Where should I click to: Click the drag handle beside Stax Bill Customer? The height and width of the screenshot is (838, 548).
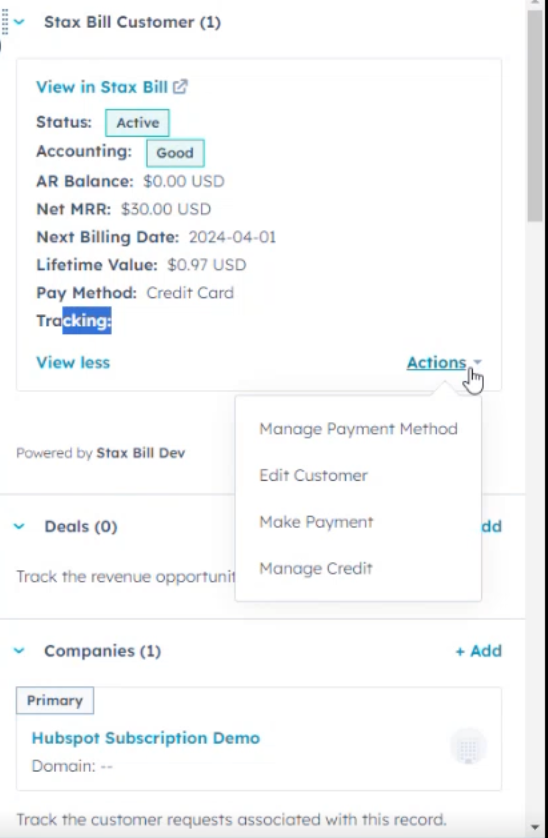tap(5, 22)
